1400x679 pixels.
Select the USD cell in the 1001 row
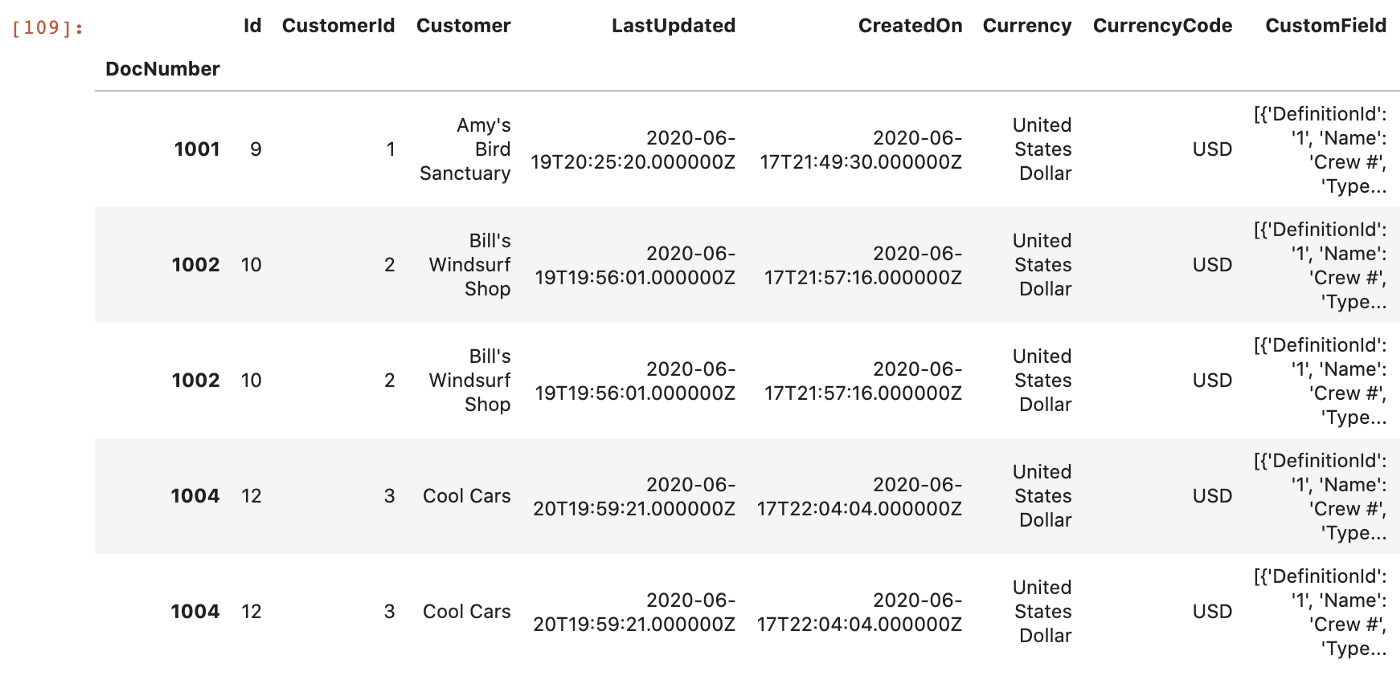[x=1212, y=150]
